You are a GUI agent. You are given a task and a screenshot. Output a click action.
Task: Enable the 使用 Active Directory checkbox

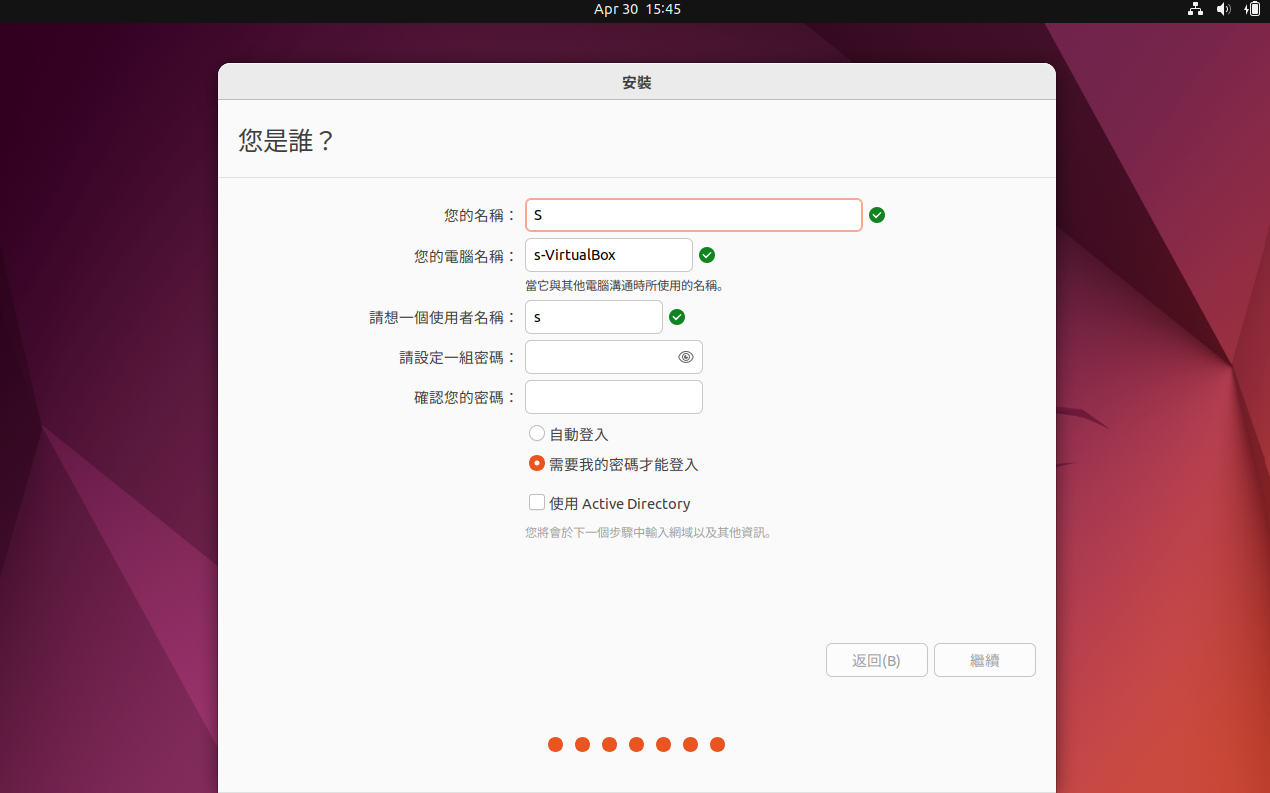click(537, 502)
